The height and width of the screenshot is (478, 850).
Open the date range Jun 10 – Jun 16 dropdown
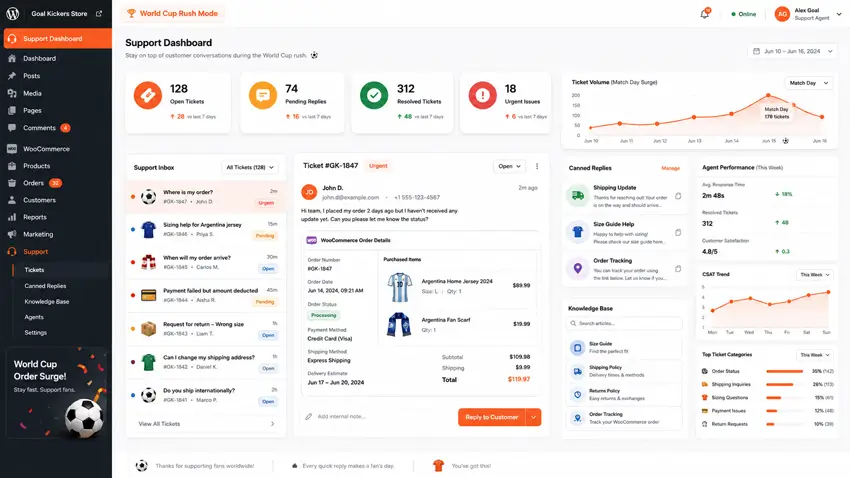tap(793, 51)
